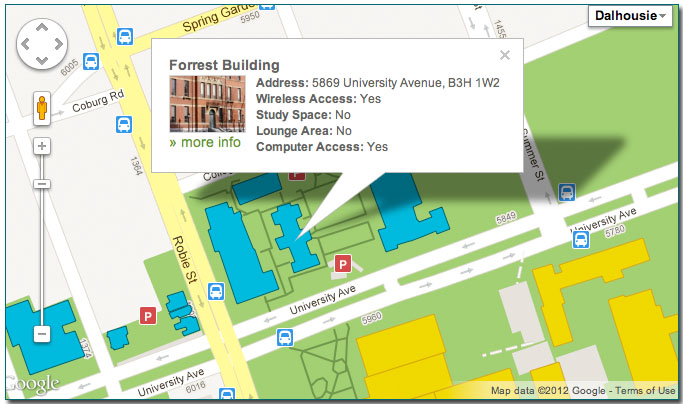Click the pan up arrow on map control
The image size is (683, 404).
coord(43,29)
